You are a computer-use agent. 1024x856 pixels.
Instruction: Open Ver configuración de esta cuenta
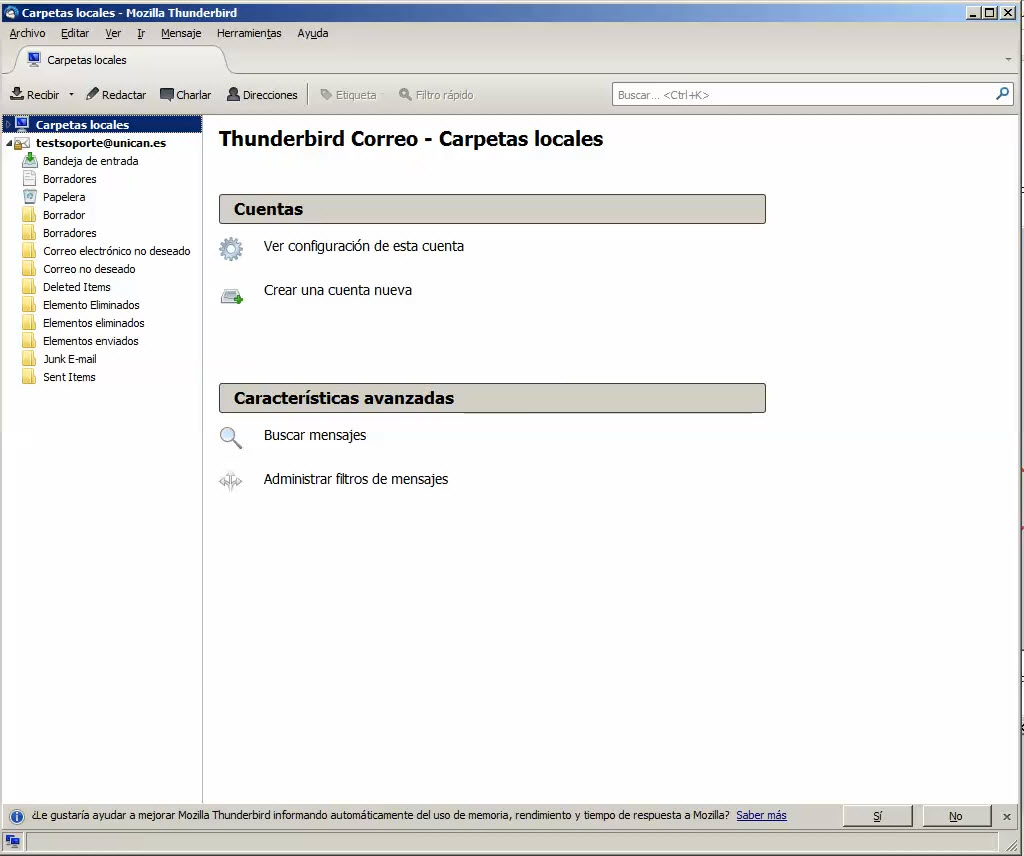point(363,246)
